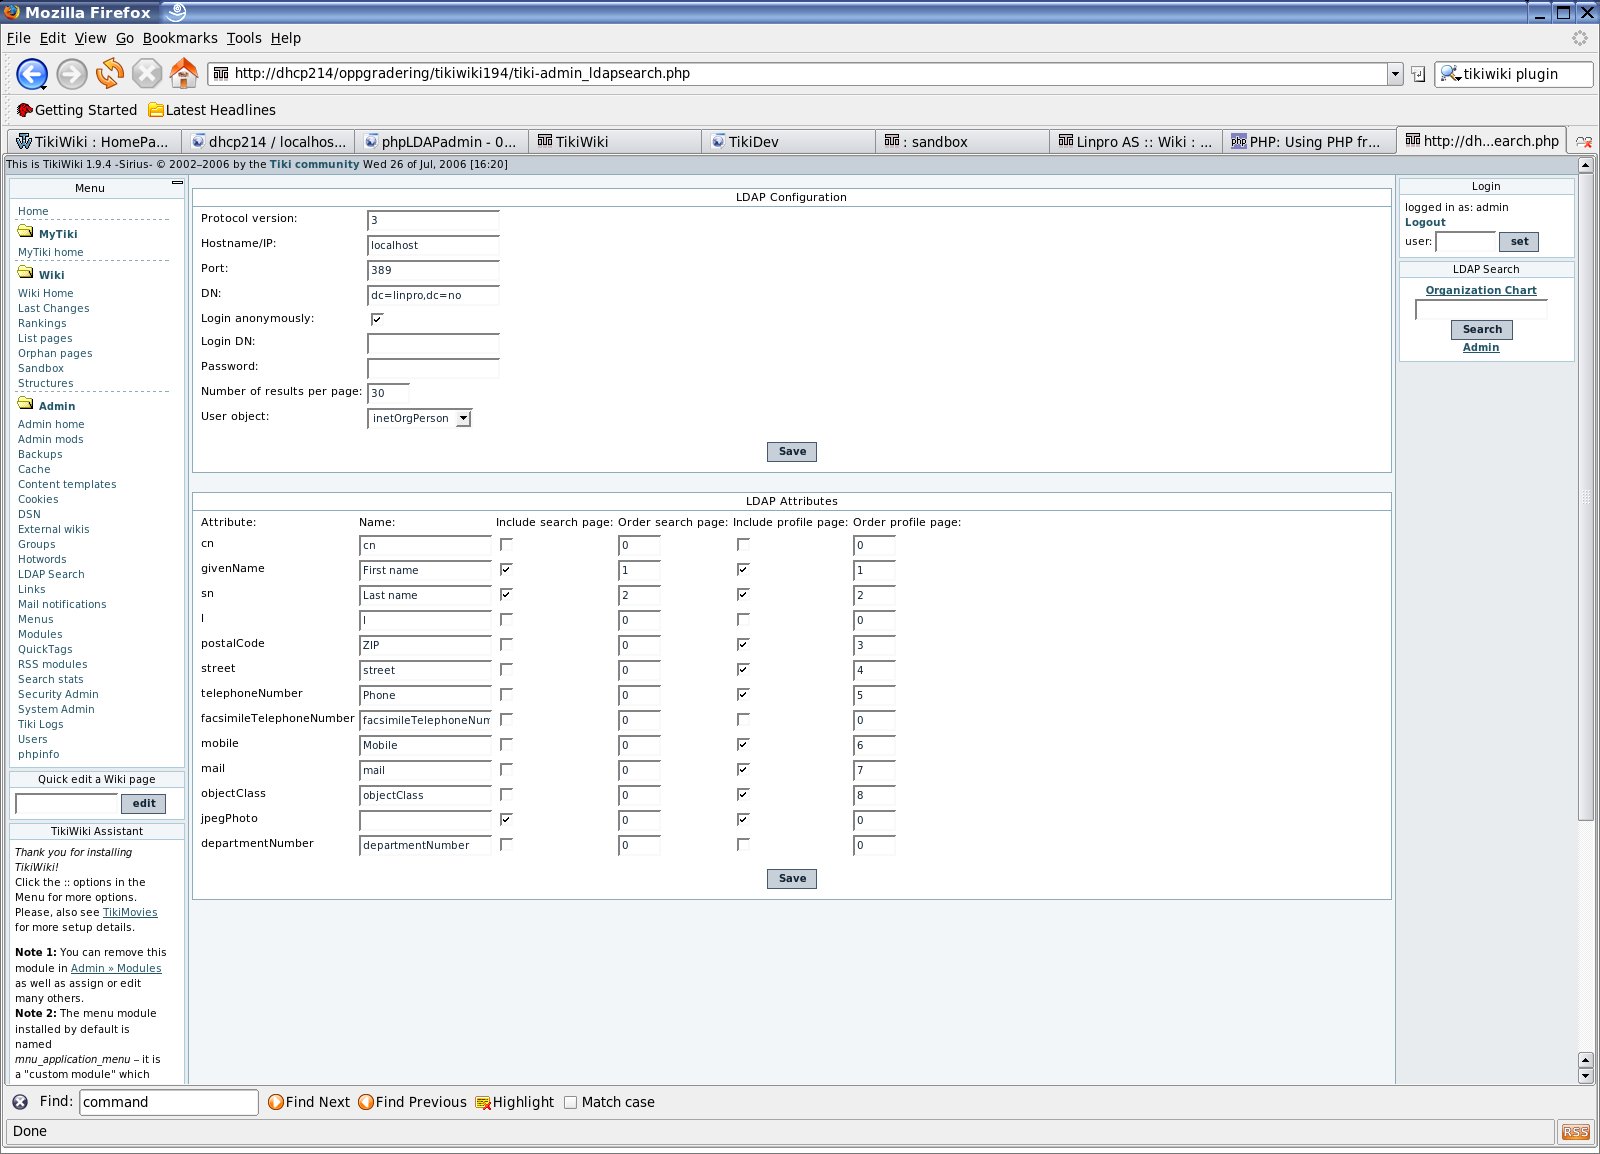The width and height of the screenshot is (1600, 1154).
Task: Click the search engine icon in the search box
Action: 1450,74
